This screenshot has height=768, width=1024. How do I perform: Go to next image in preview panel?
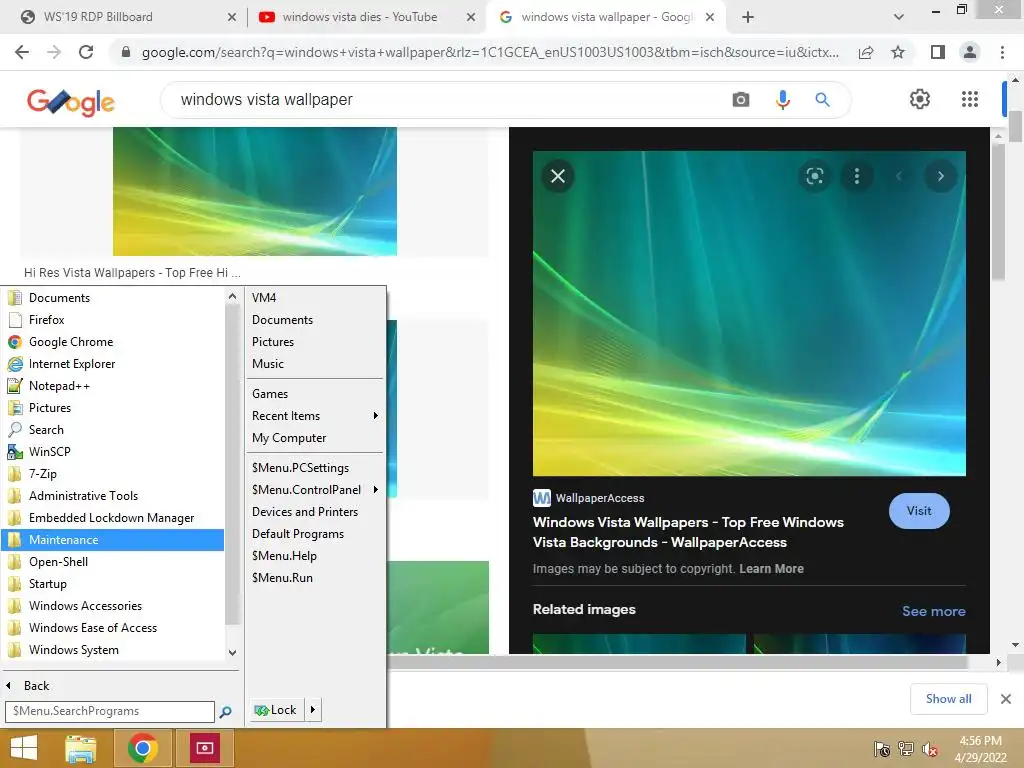tap(940, 176)
